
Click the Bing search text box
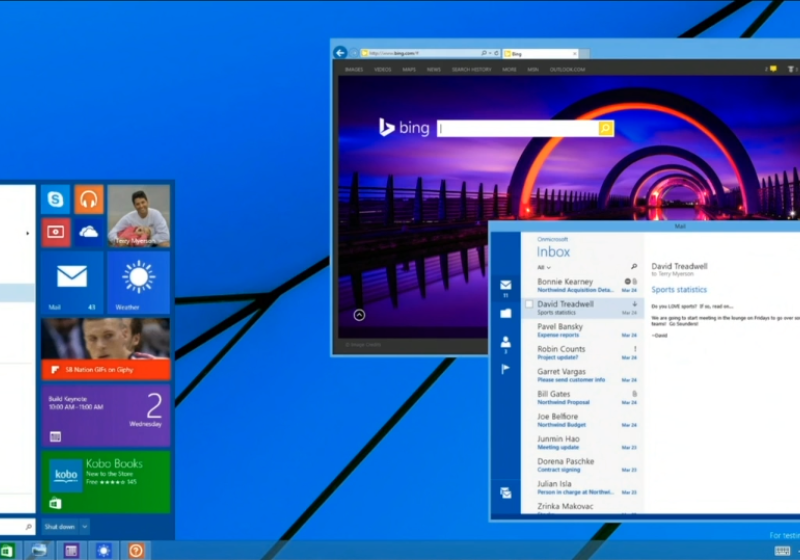517,129
